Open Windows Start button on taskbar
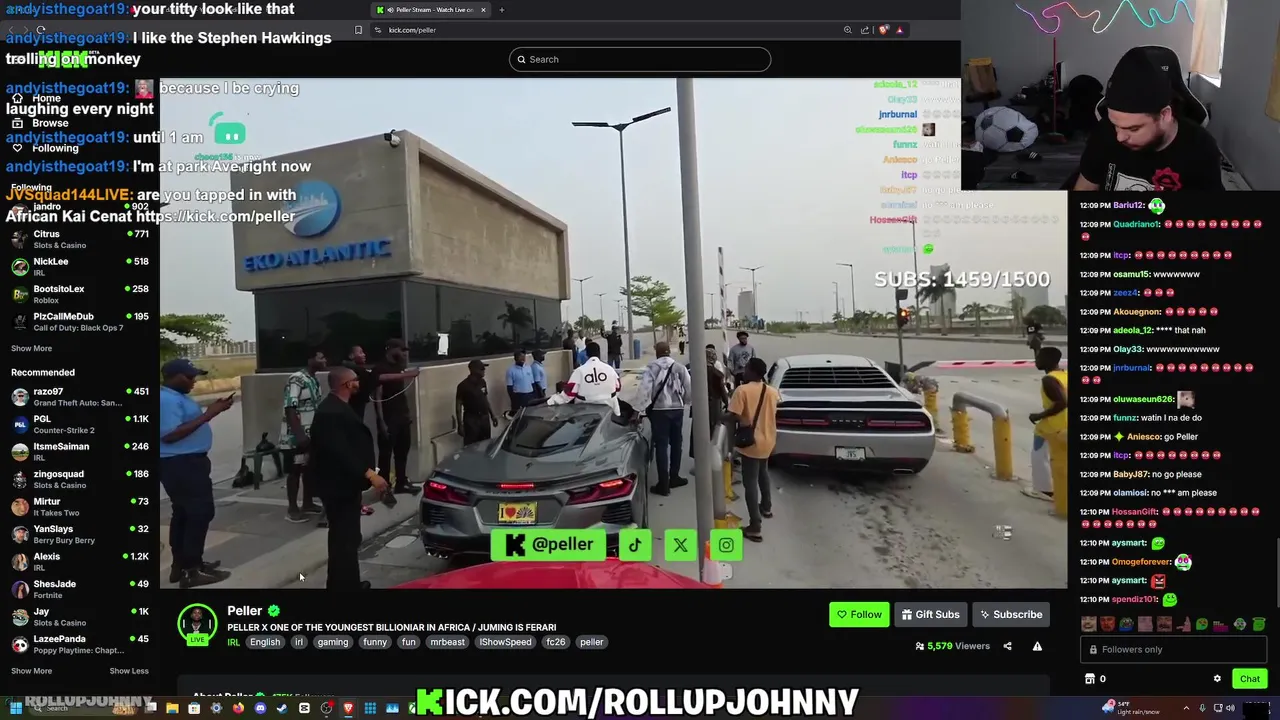The height and width of the screenshot is (720, 1280). pos(15,708)
